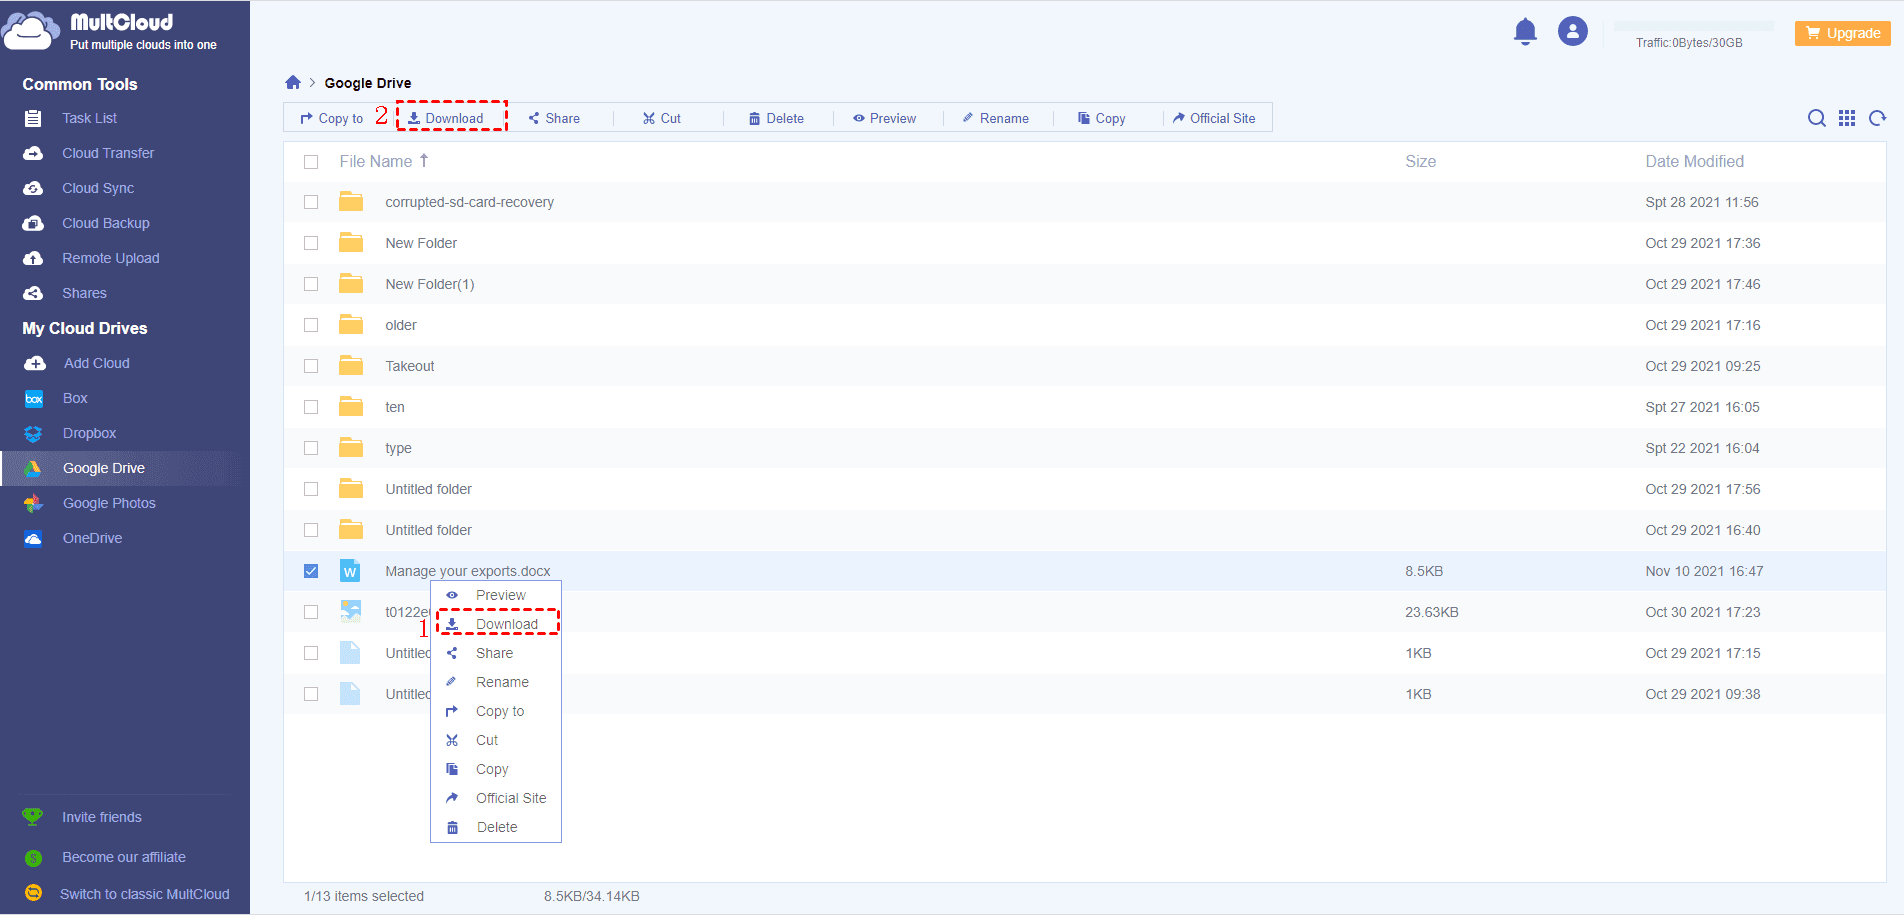Viewport: 1904px width, 917px height.
Task: Click the Upgrade button
Action: pos(1843,33)
